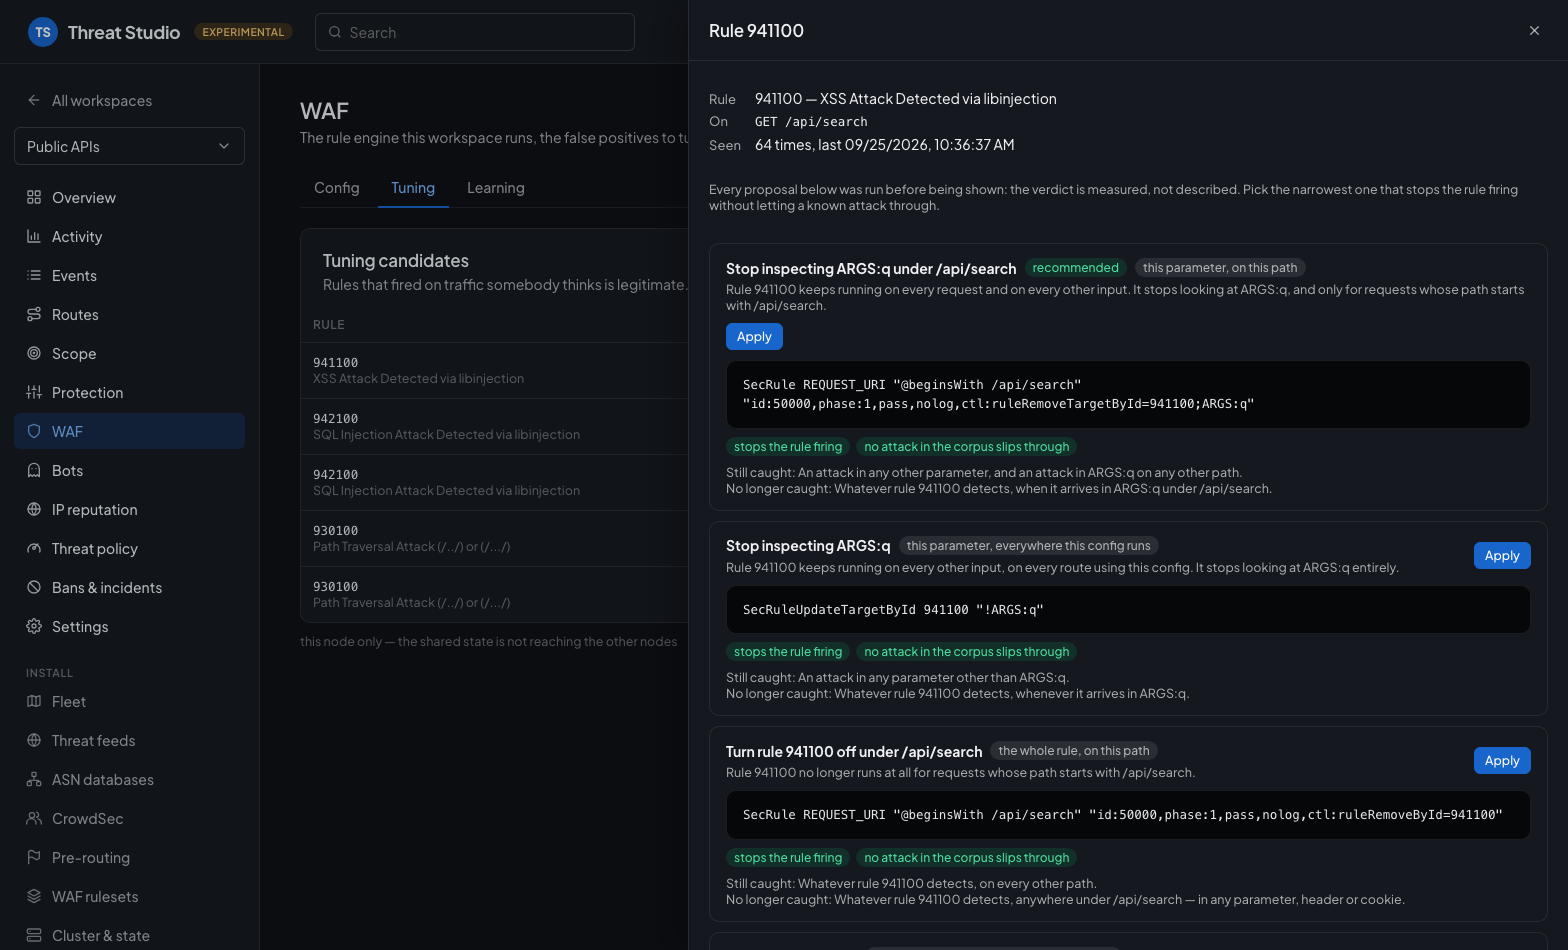Apply the Stop inspecting ARGS:q everywhere proposal

(1502, 556)
